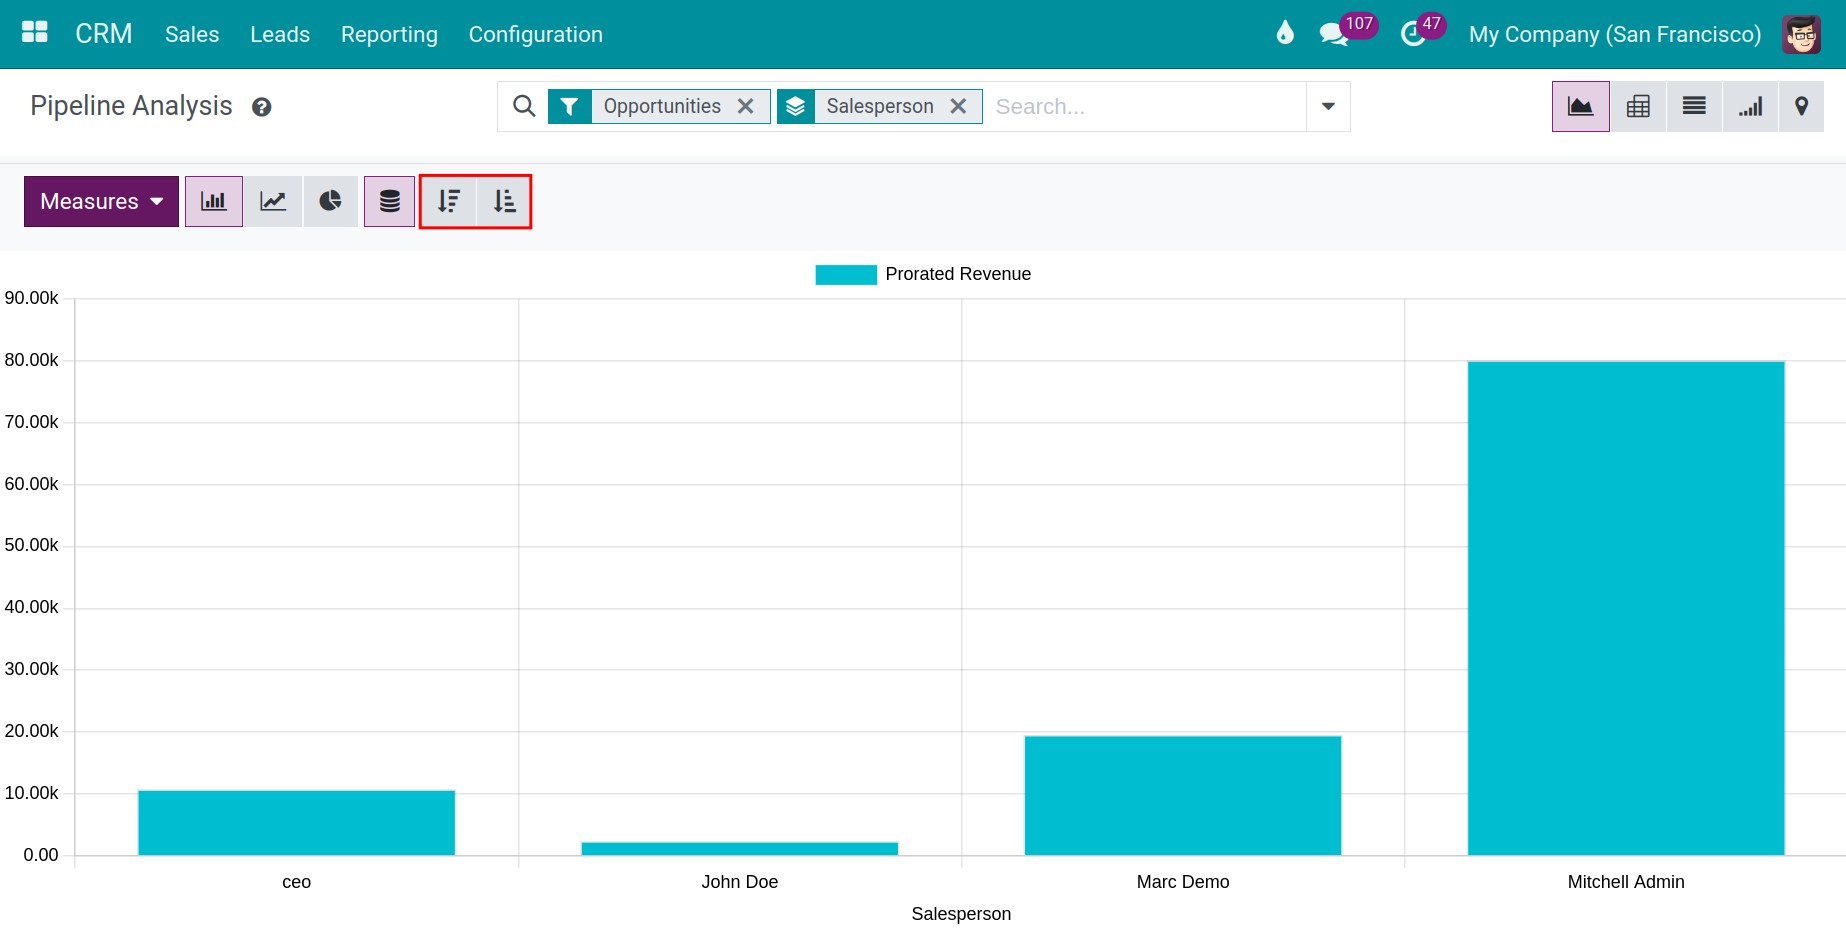Switch to graph view
This screenshot has width=1846, height=932.
click(x=1580, y=106)
